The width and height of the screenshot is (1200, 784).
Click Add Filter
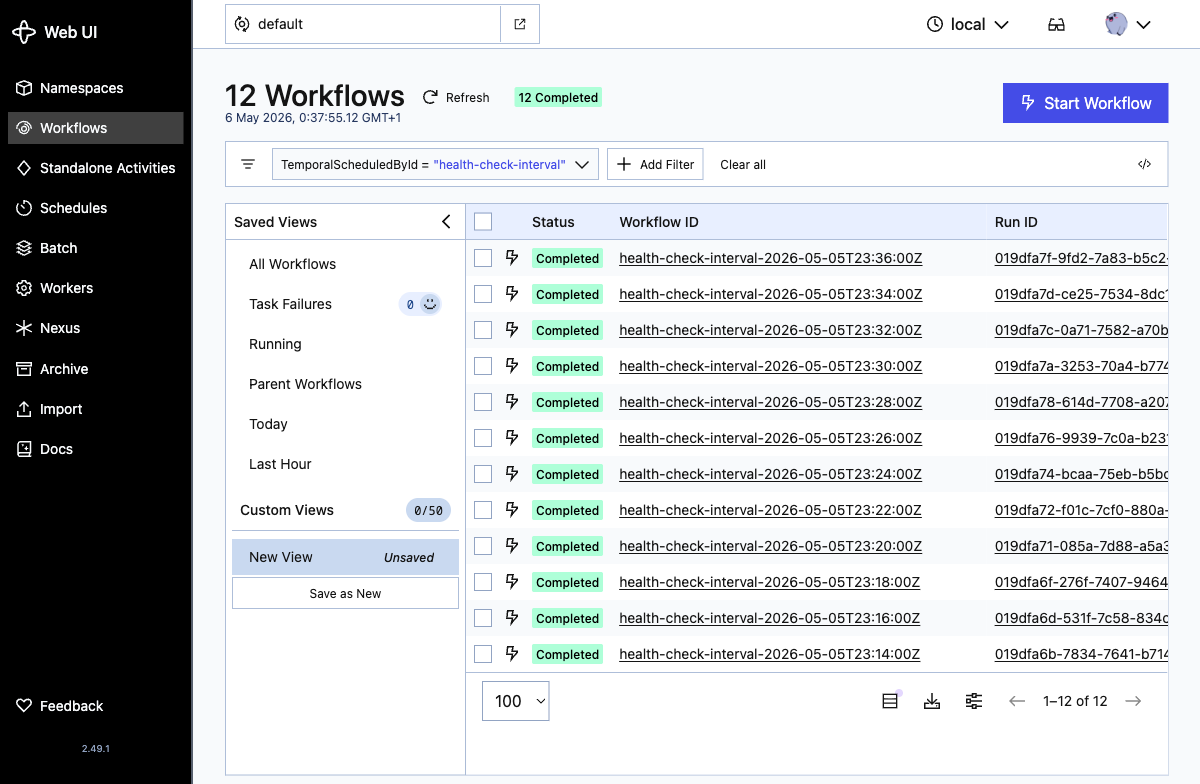pyautogui.click(x=655, y=164)
